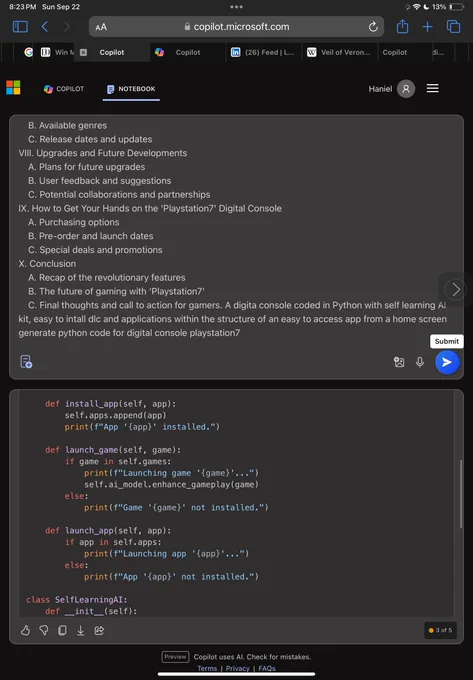The image size is (473, 680).
Task: Open the Terms link
Action: pyautogui.click(x=207, y=668)
